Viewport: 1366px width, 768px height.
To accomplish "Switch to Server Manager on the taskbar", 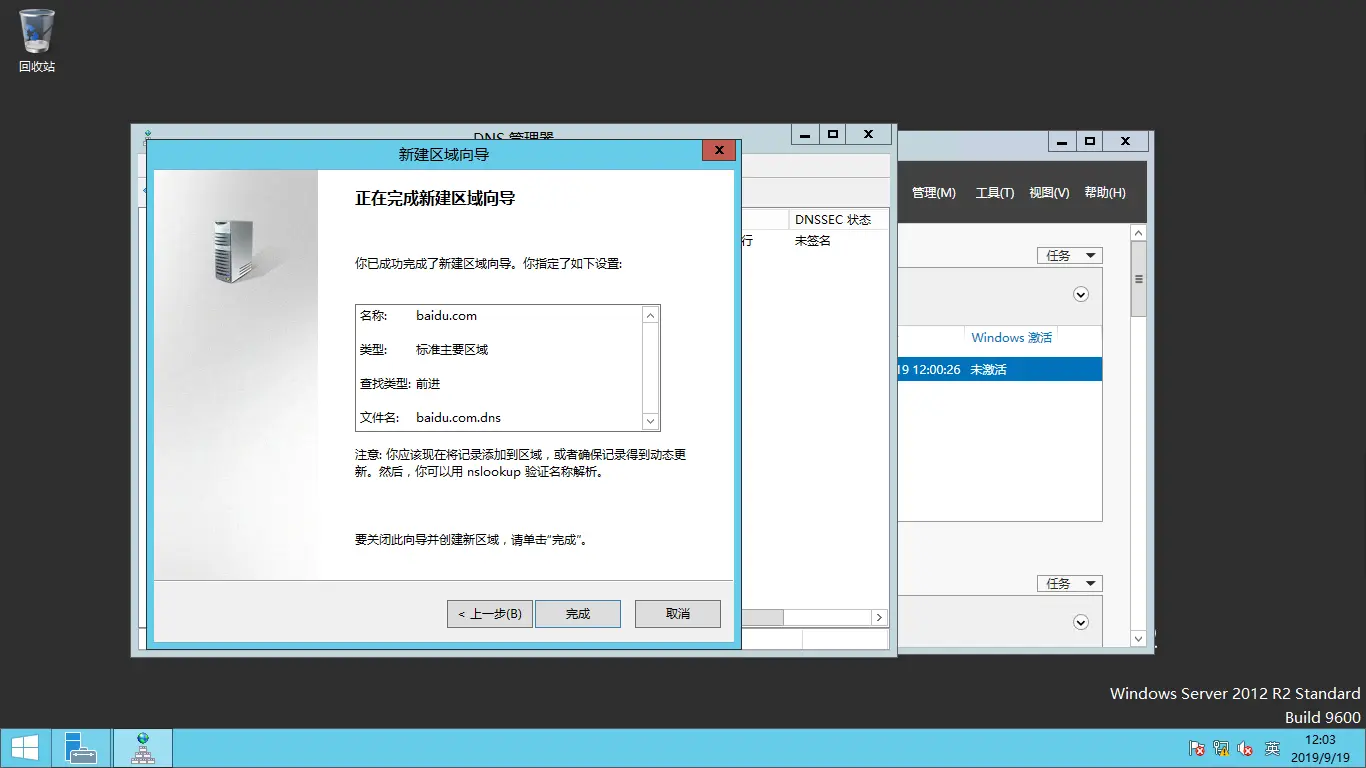I will 80,748.
